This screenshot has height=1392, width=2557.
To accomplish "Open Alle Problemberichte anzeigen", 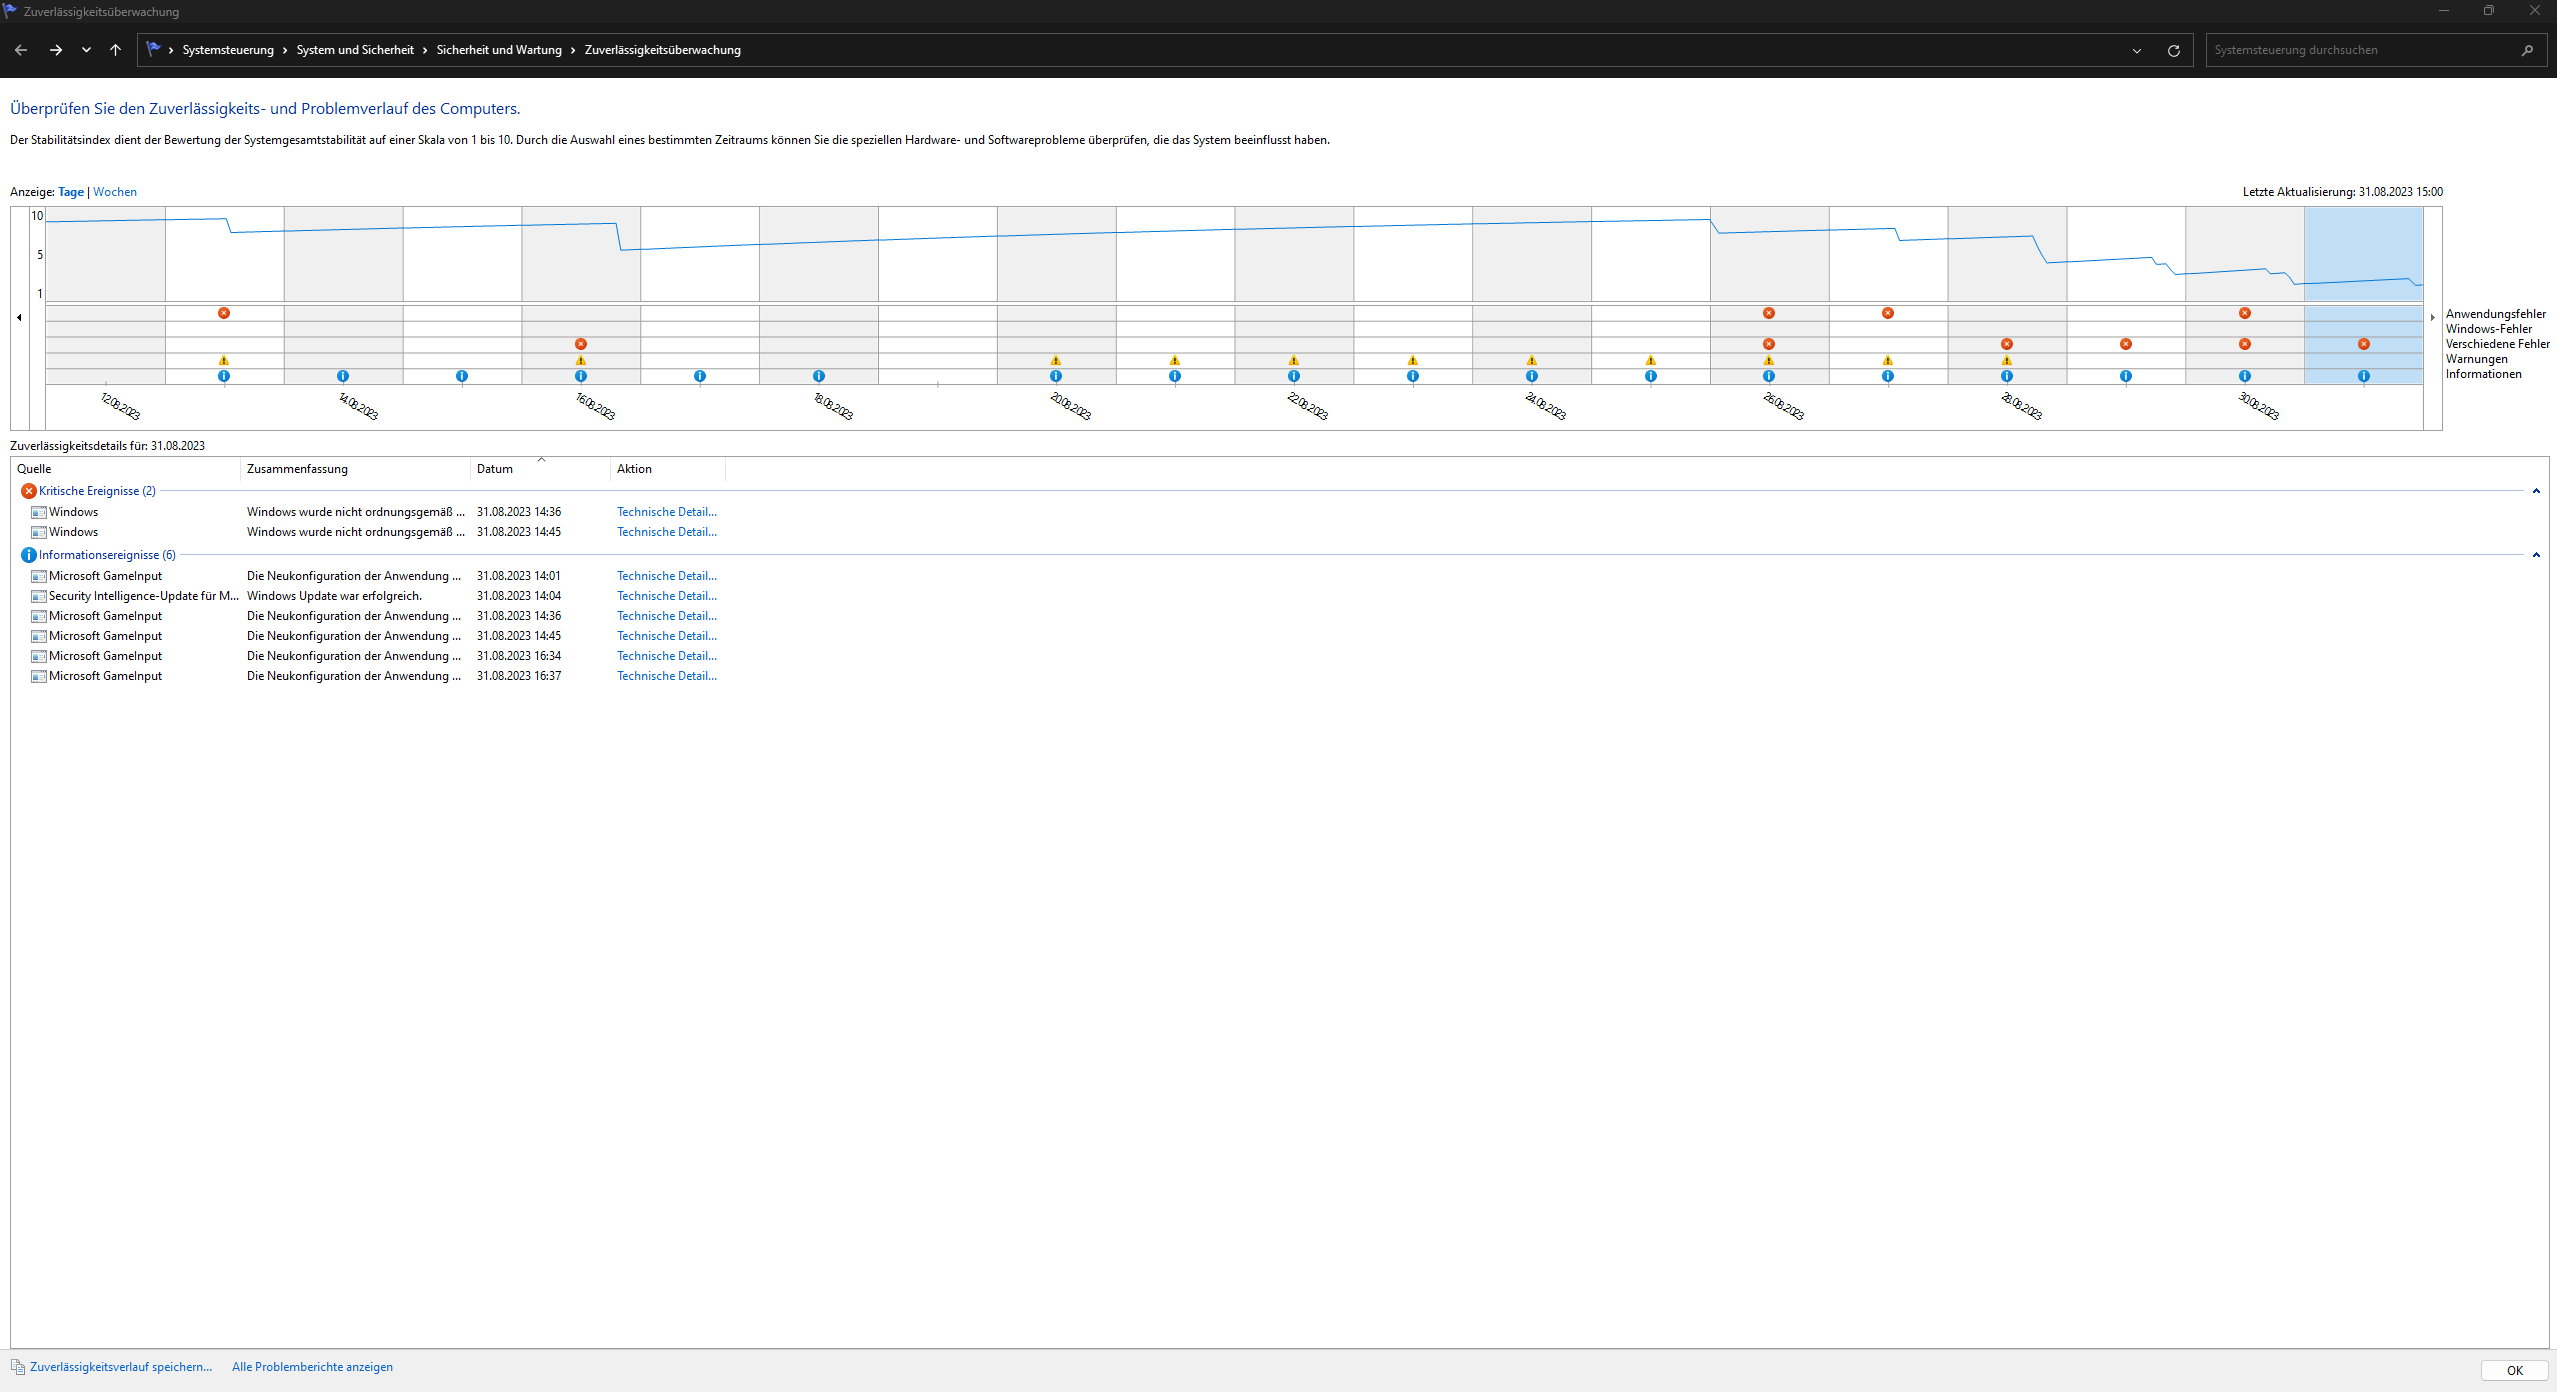I will pos(312,1367).
